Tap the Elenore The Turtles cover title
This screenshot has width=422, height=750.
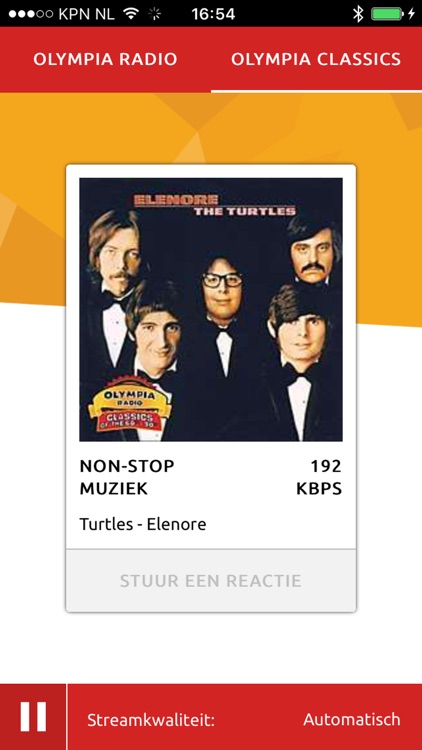click(214, 206)
